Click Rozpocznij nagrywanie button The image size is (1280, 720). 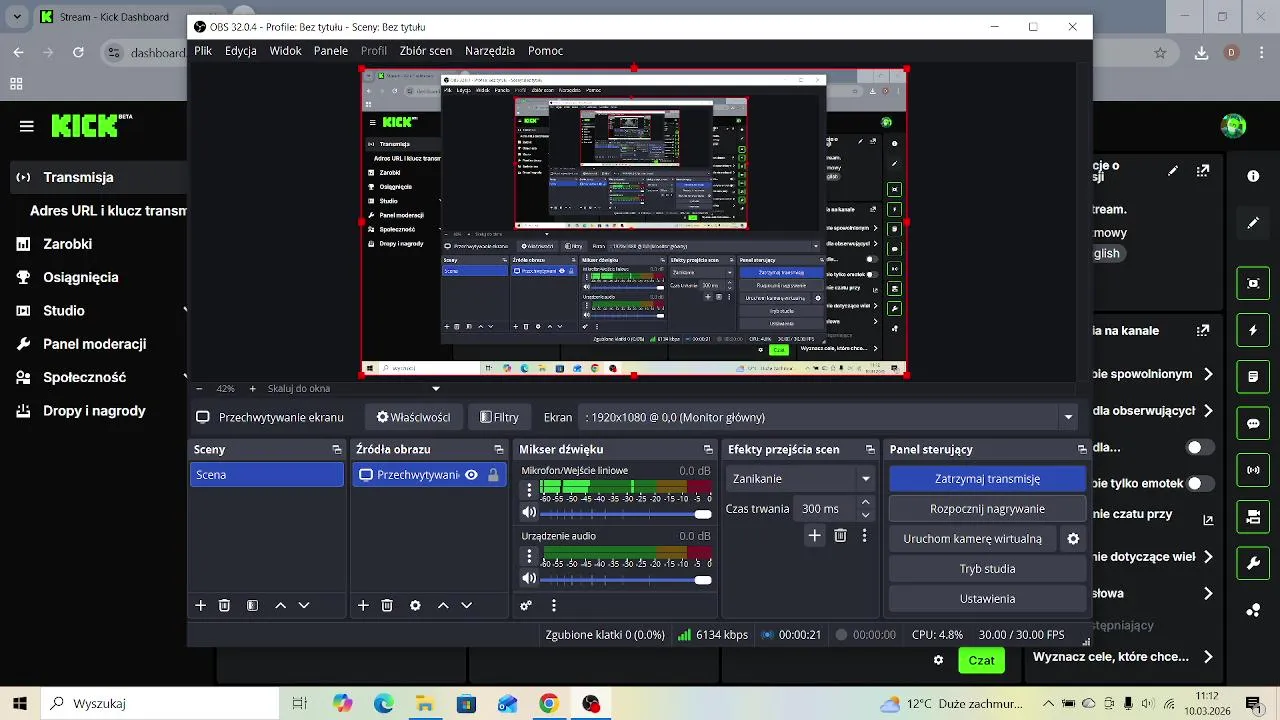[x=987, y=509]
